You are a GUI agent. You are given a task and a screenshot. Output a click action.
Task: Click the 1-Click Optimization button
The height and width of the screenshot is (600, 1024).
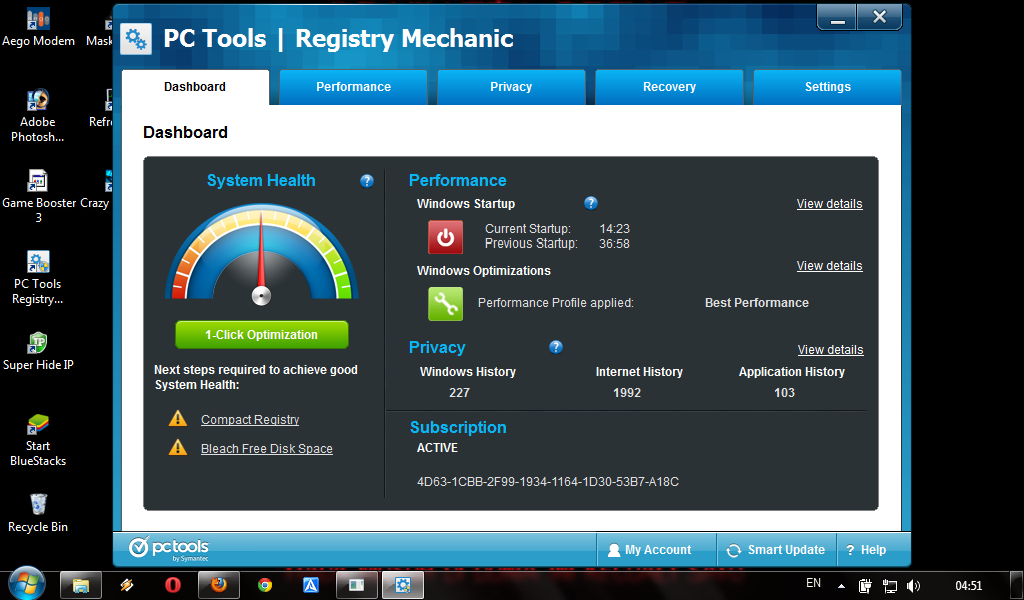[x=261, y=335]
